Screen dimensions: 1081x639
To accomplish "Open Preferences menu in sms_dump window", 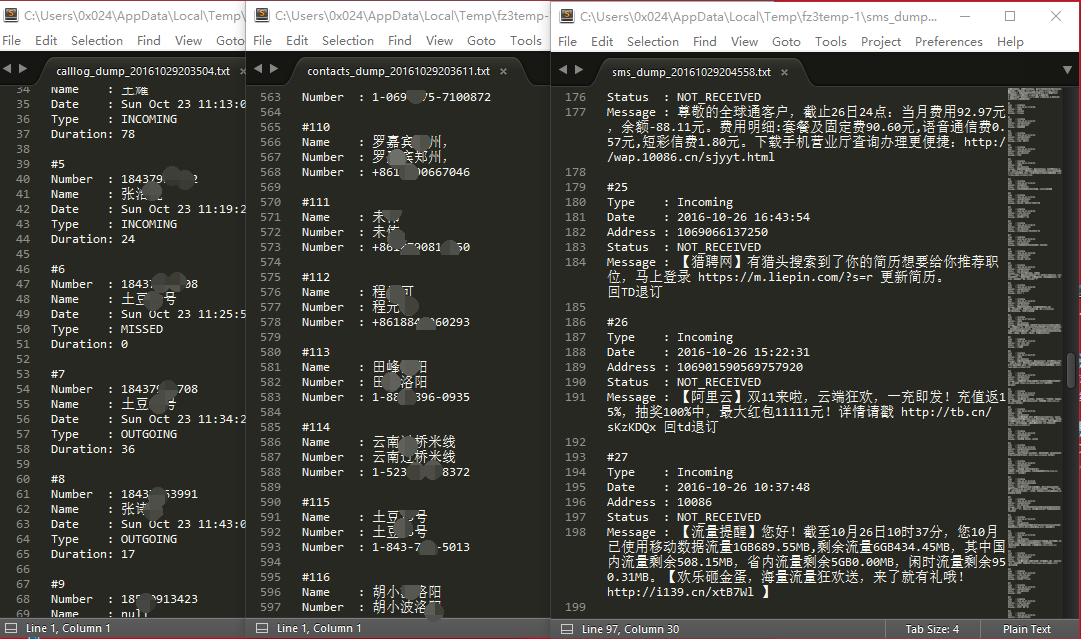I will [949, 41].
